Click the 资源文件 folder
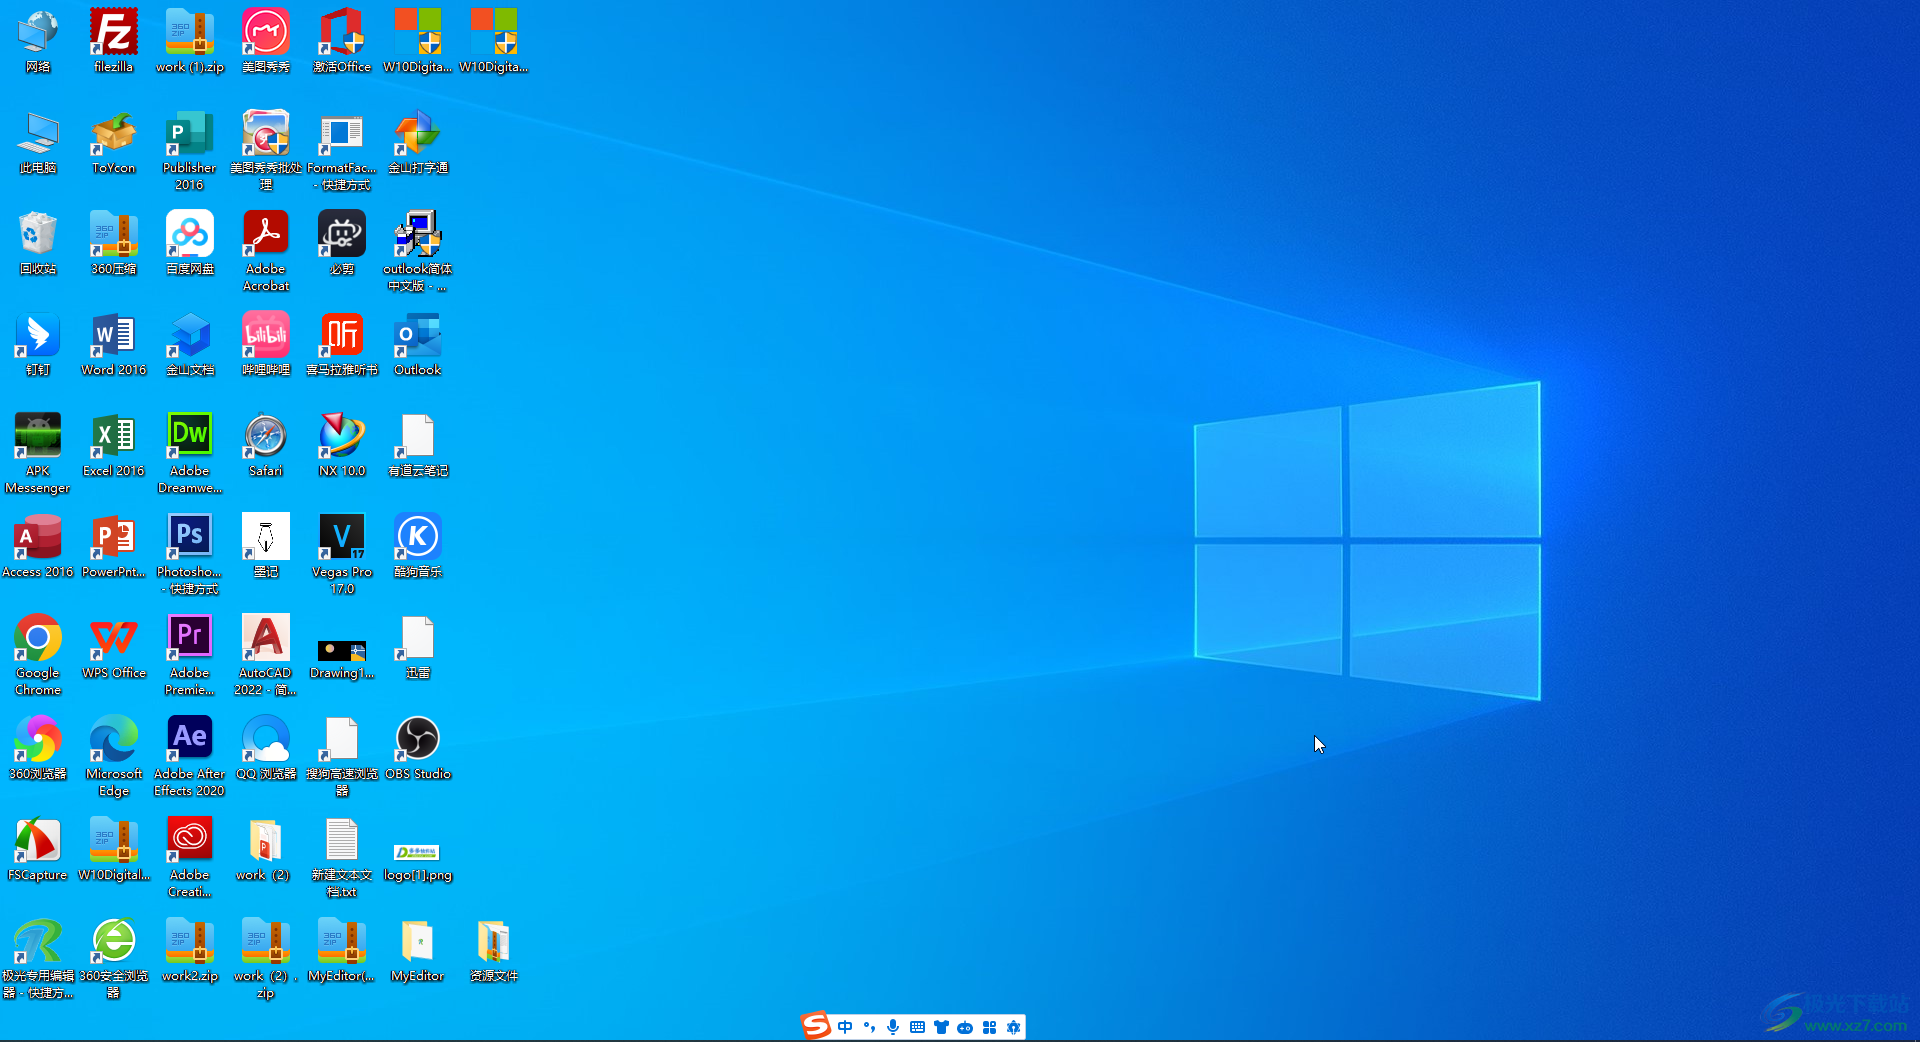This screenshot has width=1920, height=1042. click(494, 942)
